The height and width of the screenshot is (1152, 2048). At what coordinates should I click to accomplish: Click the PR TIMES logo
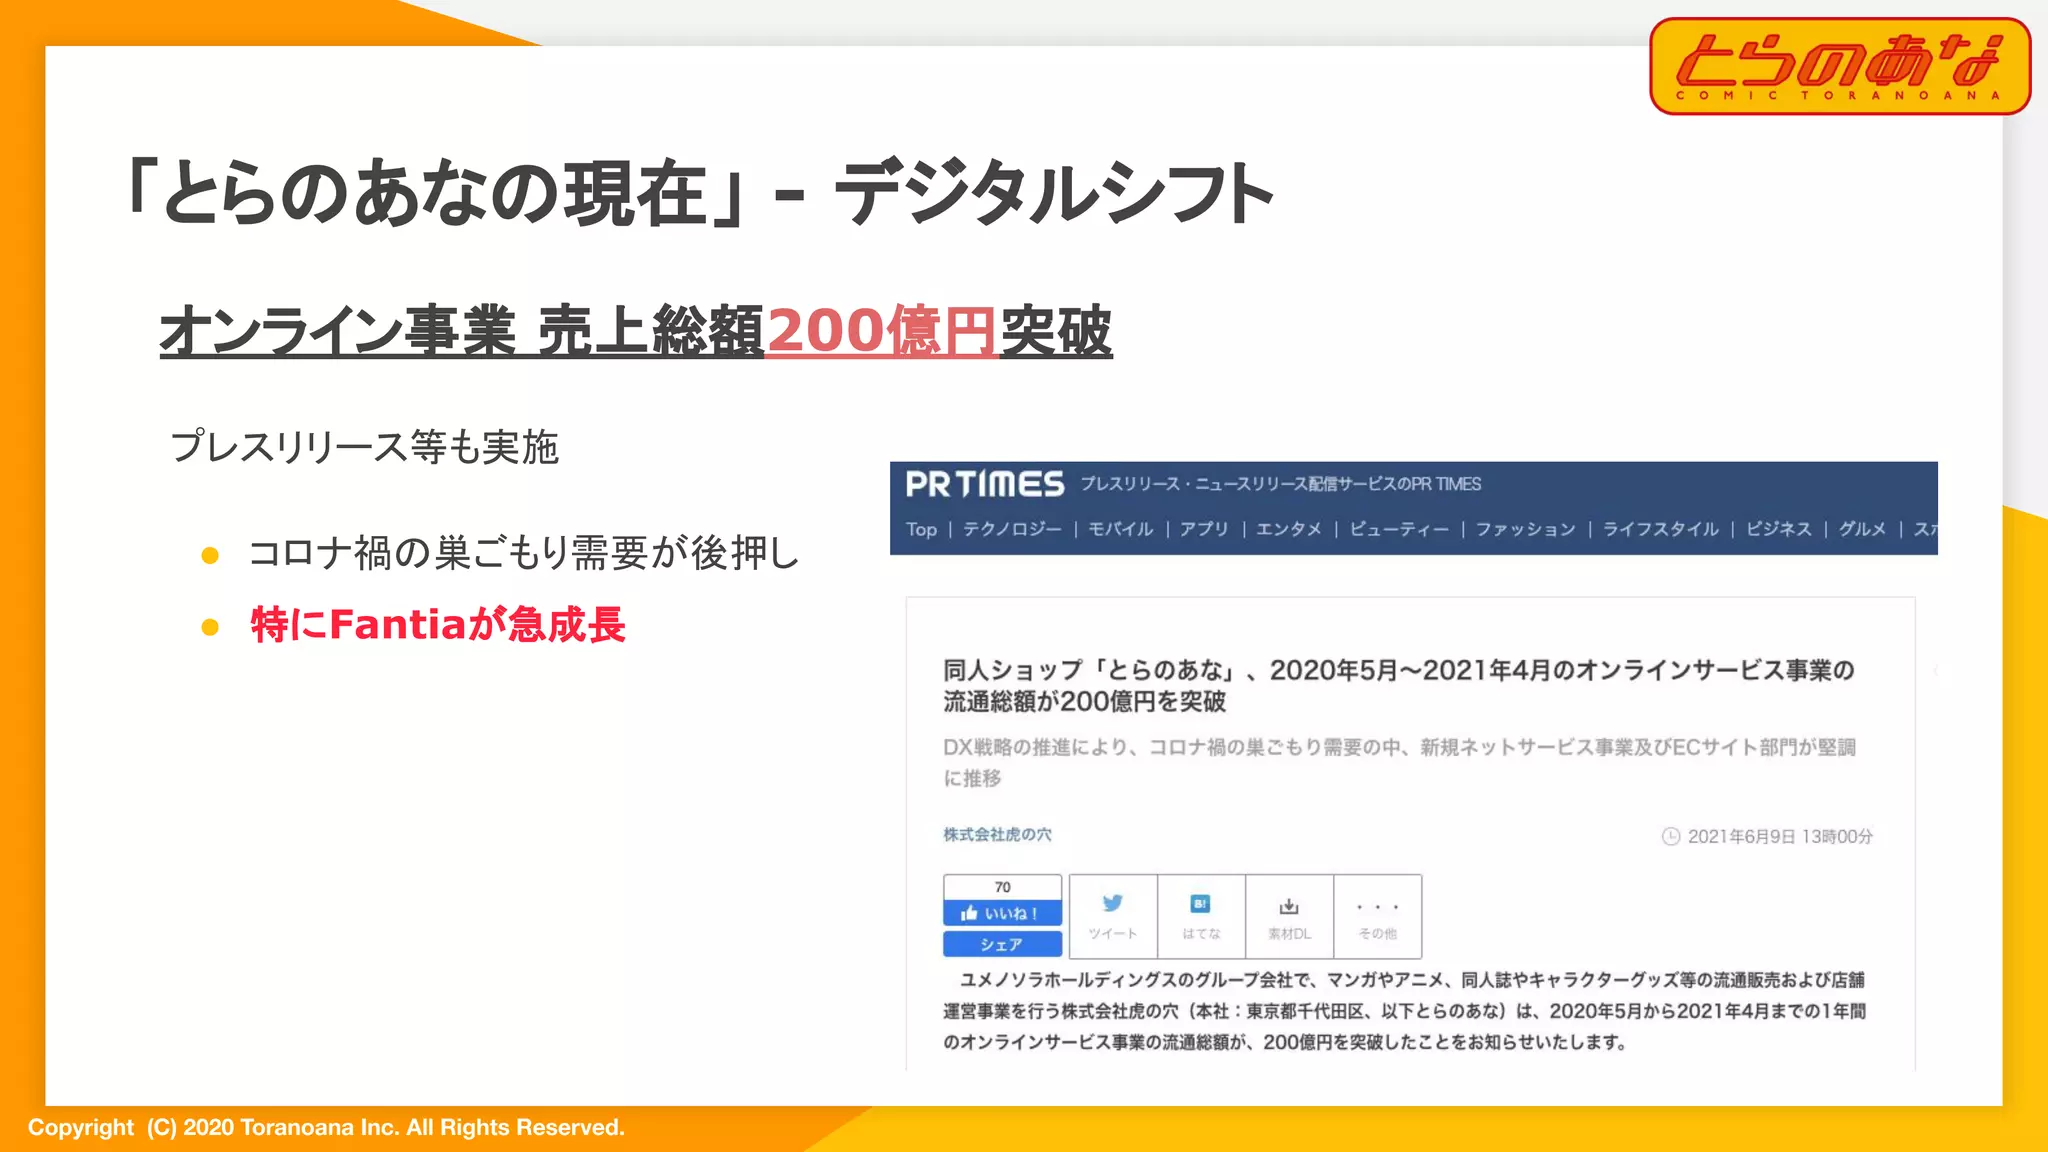coord(985,485)
